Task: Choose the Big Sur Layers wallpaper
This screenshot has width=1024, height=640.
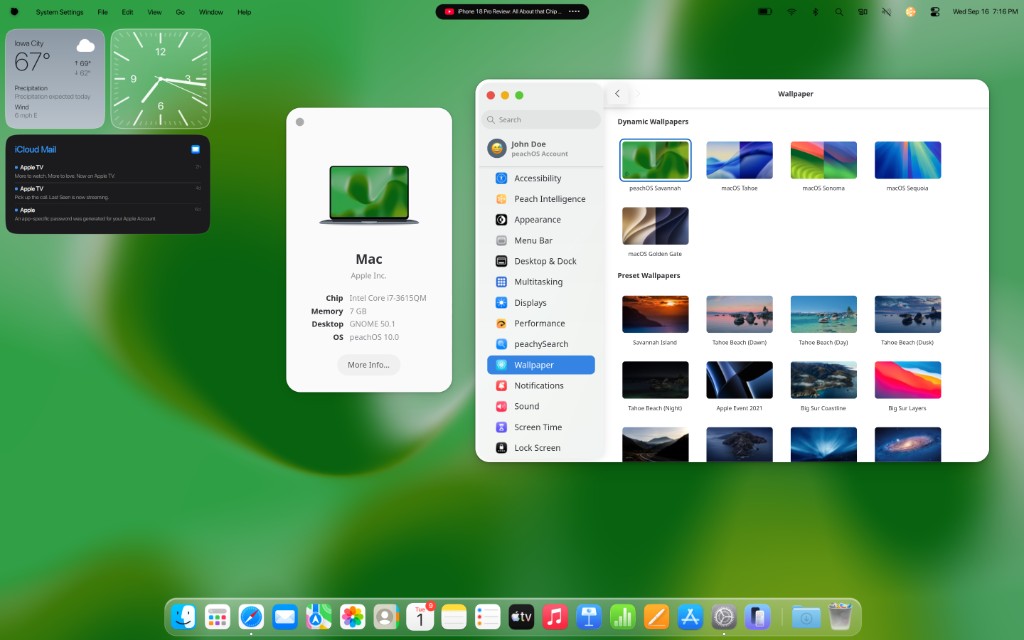Action: (x=908, y=380)
